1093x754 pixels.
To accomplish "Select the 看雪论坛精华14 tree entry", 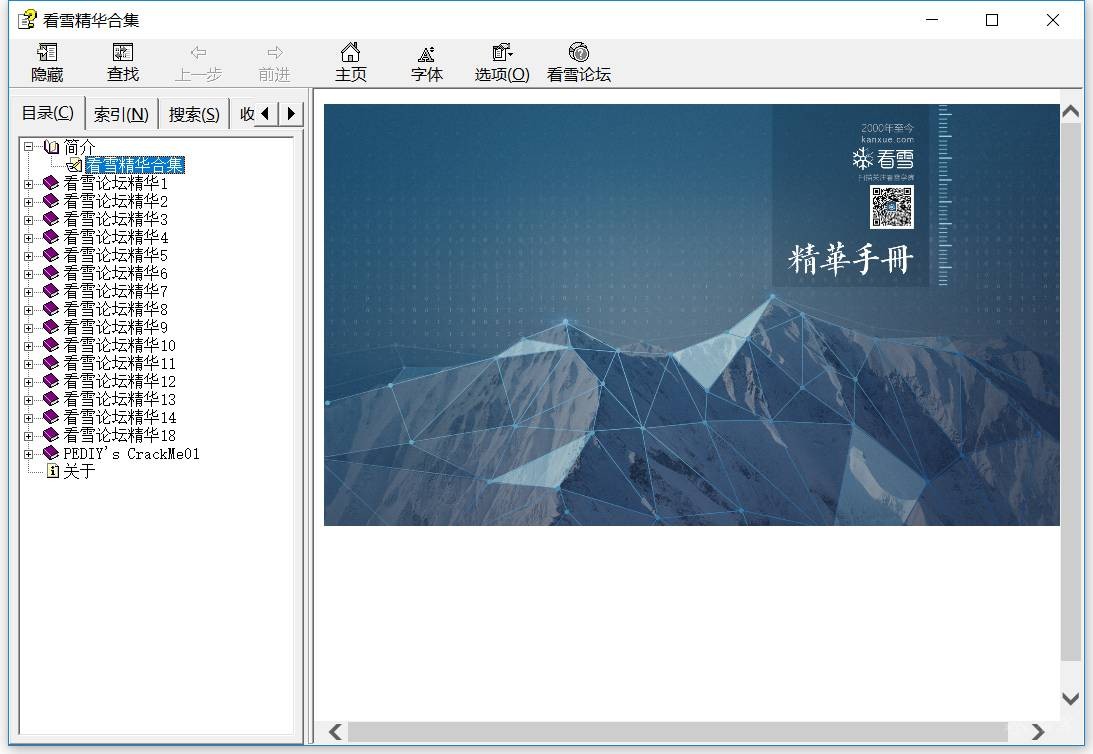I will (119, 417).
